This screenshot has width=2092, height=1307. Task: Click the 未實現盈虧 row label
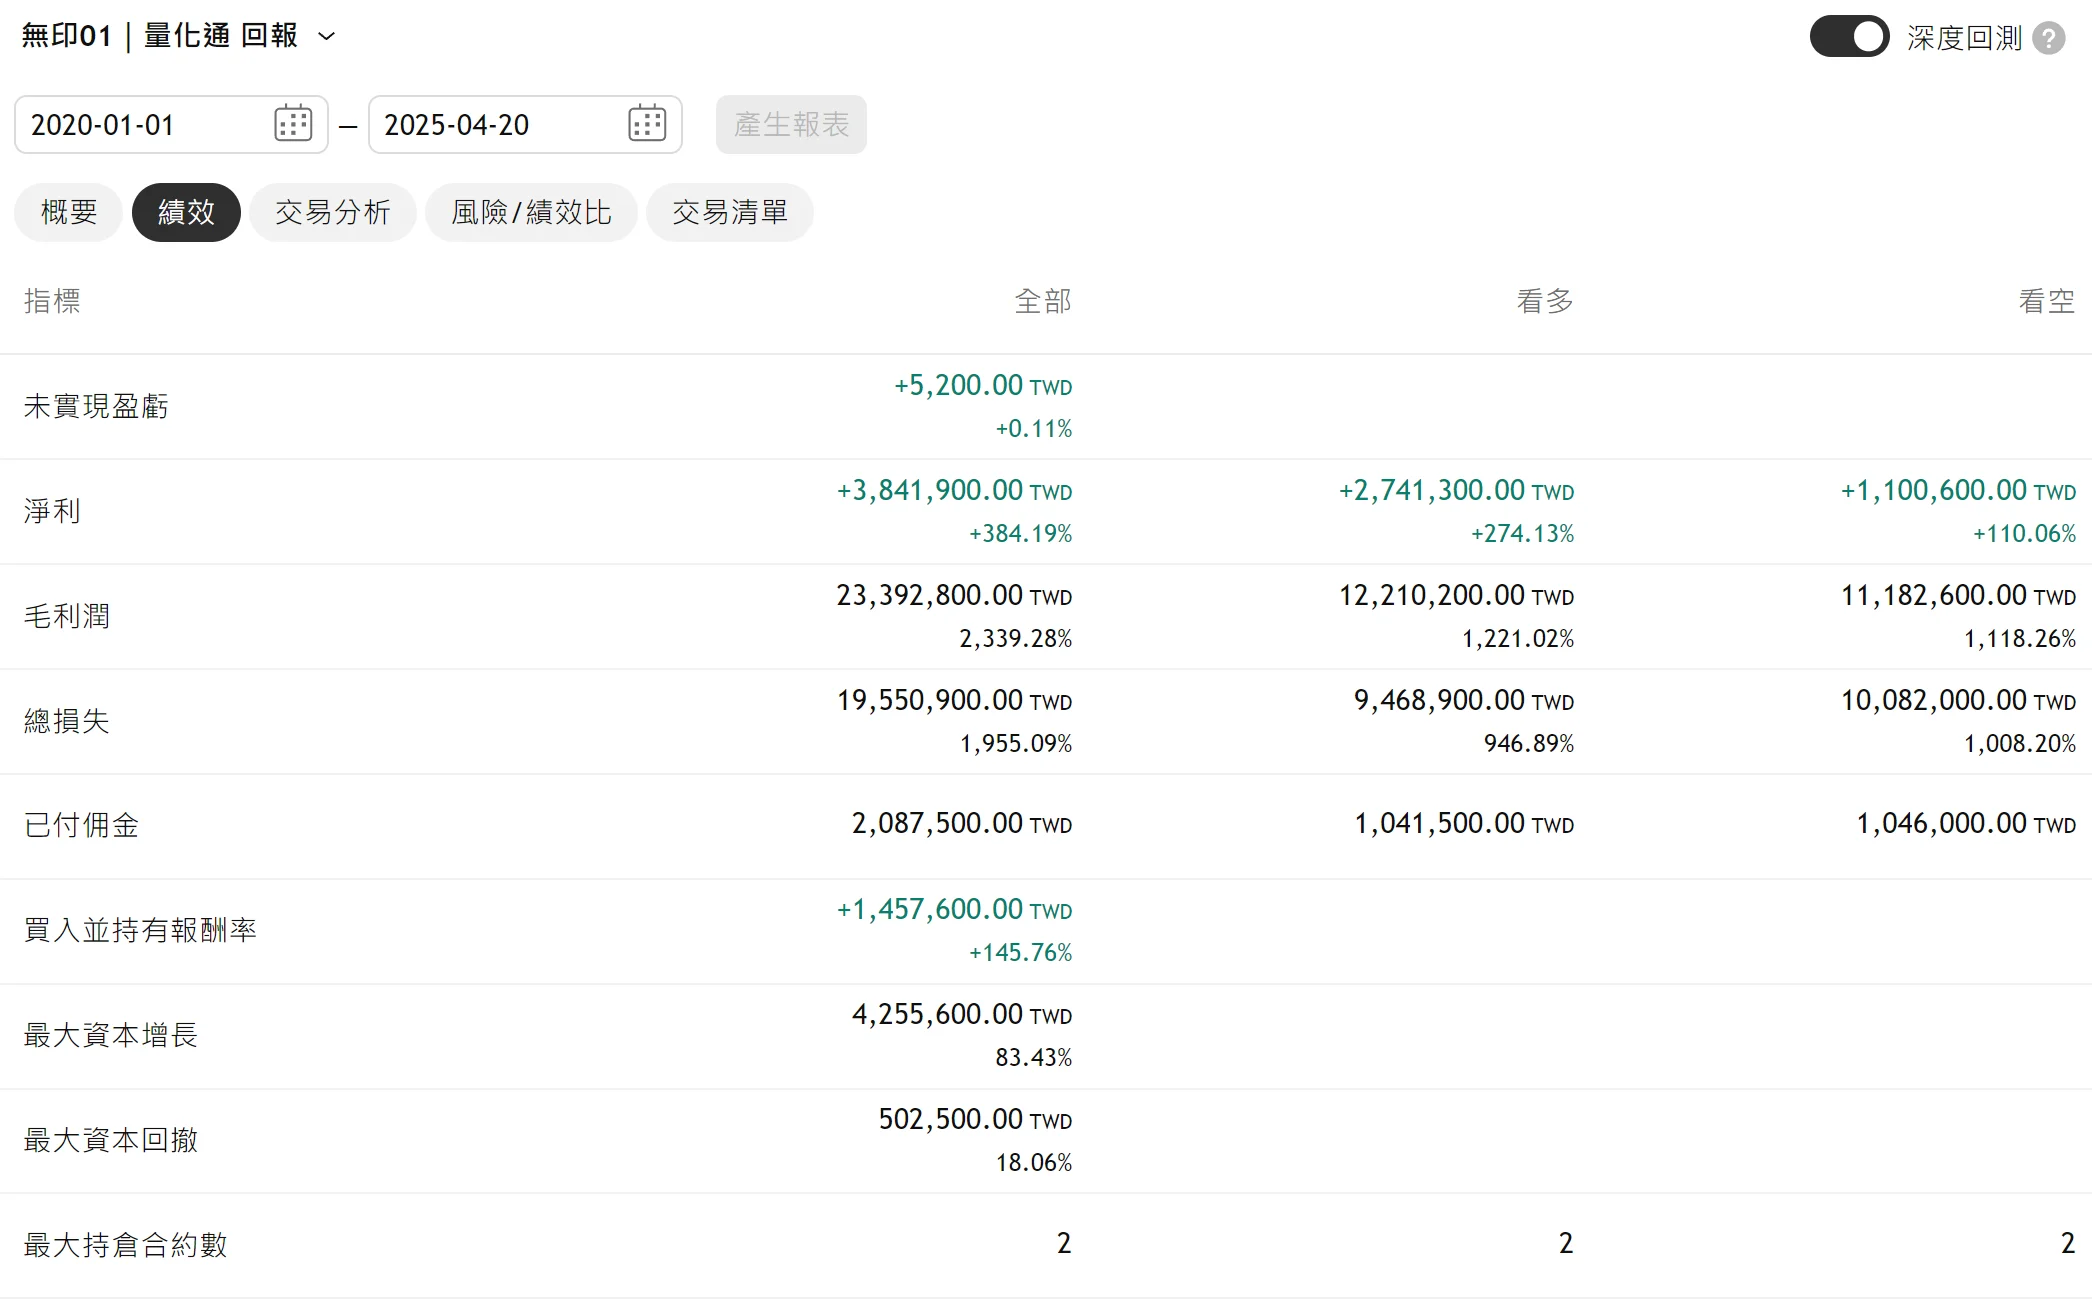click(96, 406)
